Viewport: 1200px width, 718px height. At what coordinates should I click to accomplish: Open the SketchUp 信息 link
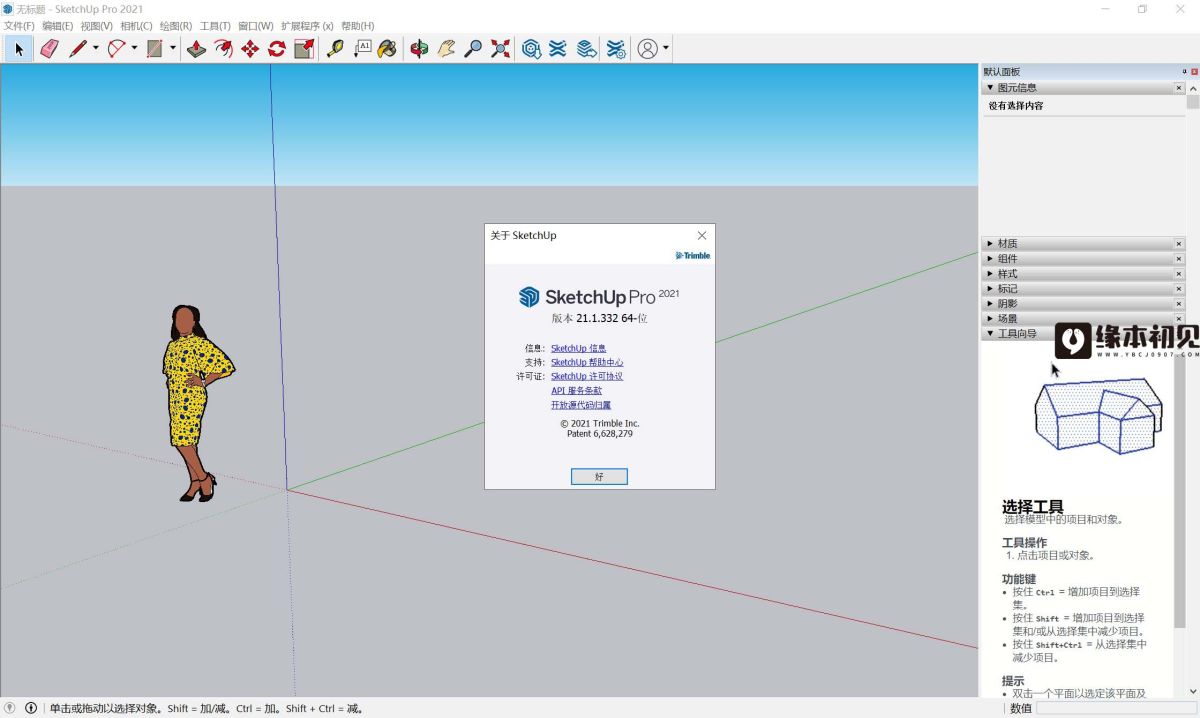tap(578, 348)
